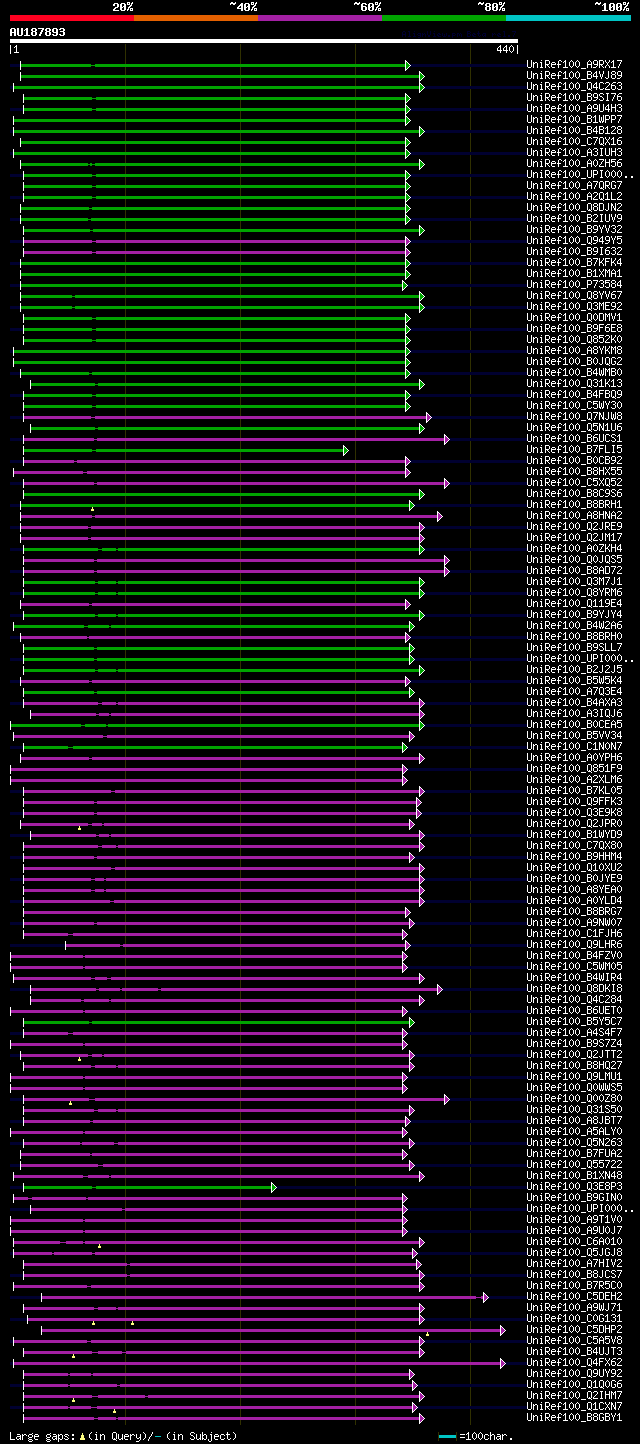Image resolution: width=640 pixels, height=1444 pixels.
Task: Select hit label UniRef100_B8BRH1
Action: [x=574, y=505]
